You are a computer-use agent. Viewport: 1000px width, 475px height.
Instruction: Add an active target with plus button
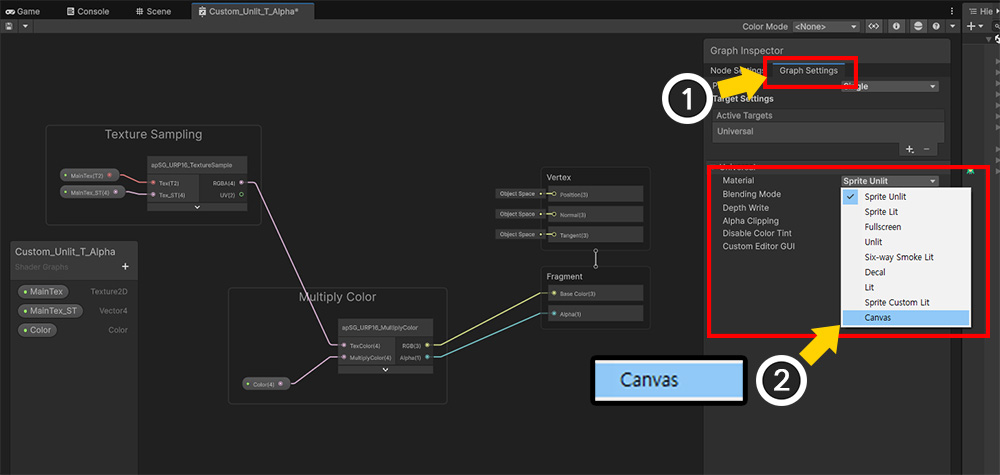tap(909, 149)
